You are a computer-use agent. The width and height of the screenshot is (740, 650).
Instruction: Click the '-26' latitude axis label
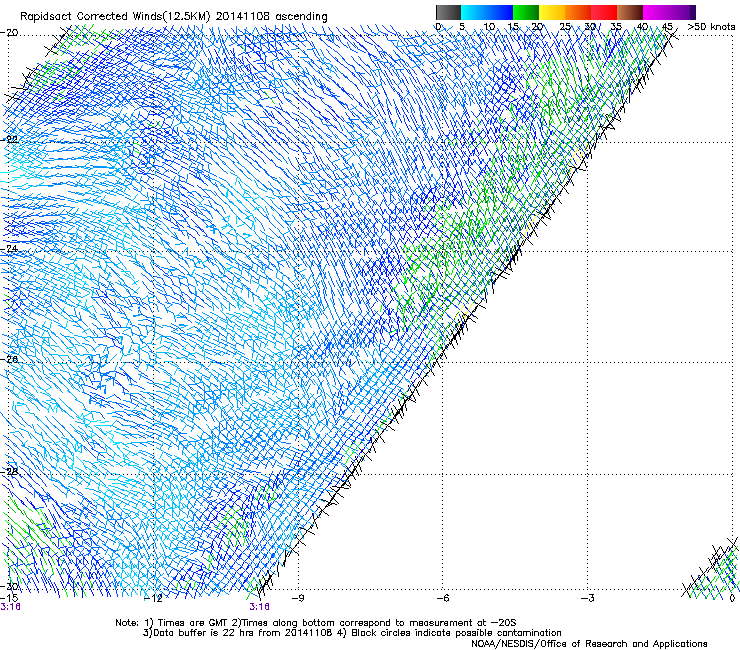click(9, 359)
